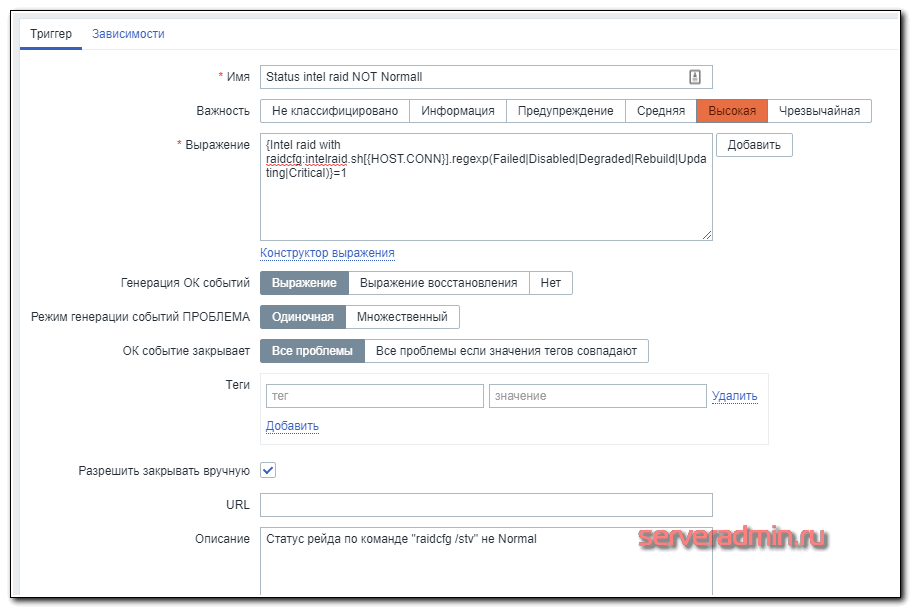This screenshot has height=609, width=912.
Task: Select Высокая severity option
Action: click(732, 111)
